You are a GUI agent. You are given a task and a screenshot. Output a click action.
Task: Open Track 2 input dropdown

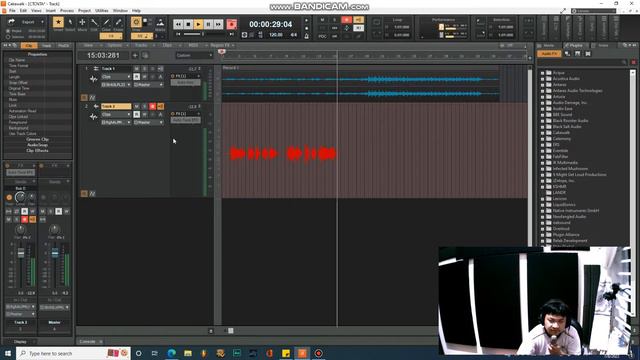tap(116, 122)
